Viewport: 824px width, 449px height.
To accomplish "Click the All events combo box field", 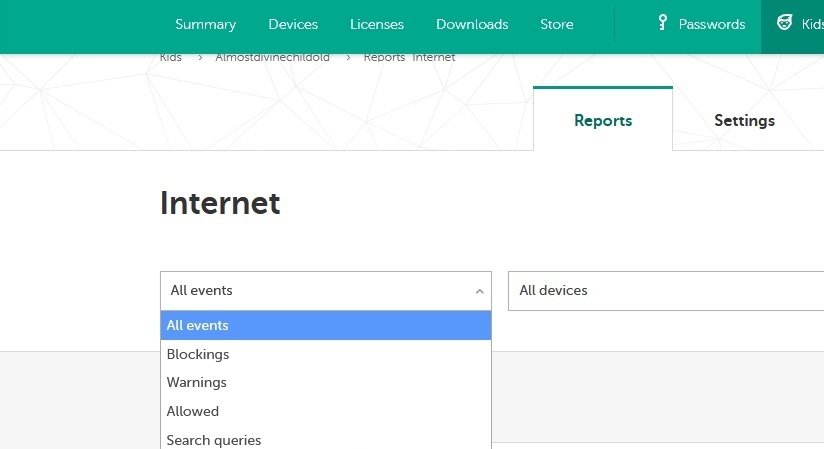I will [310, 291].
